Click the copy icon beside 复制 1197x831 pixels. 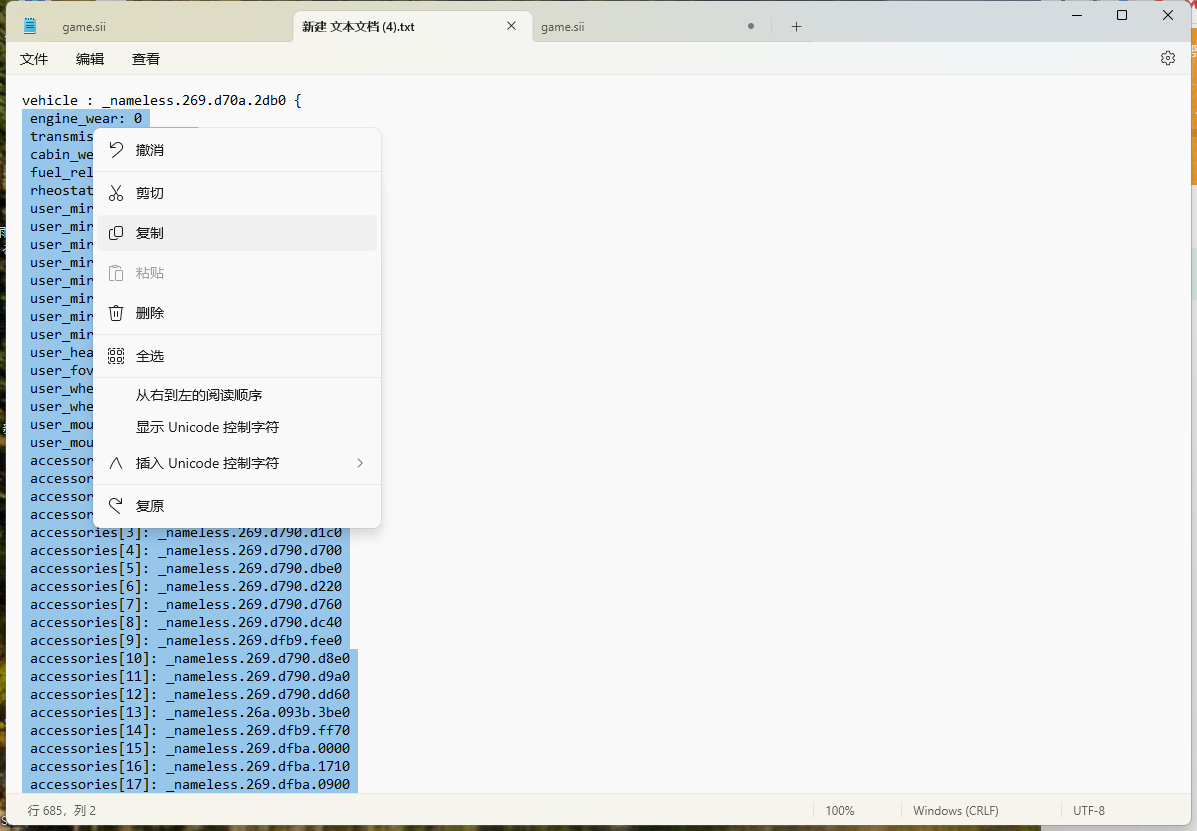point(116,233)
